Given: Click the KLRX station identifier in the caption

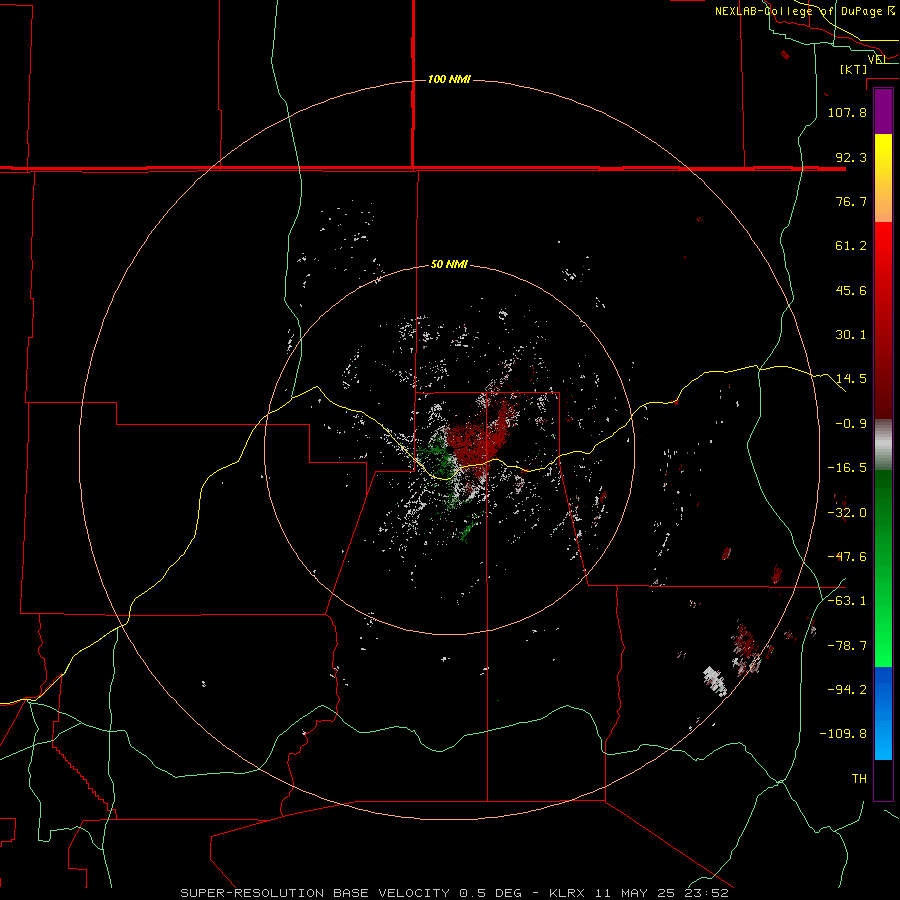Looking at the screenshot, I should (x=569, y=893).
